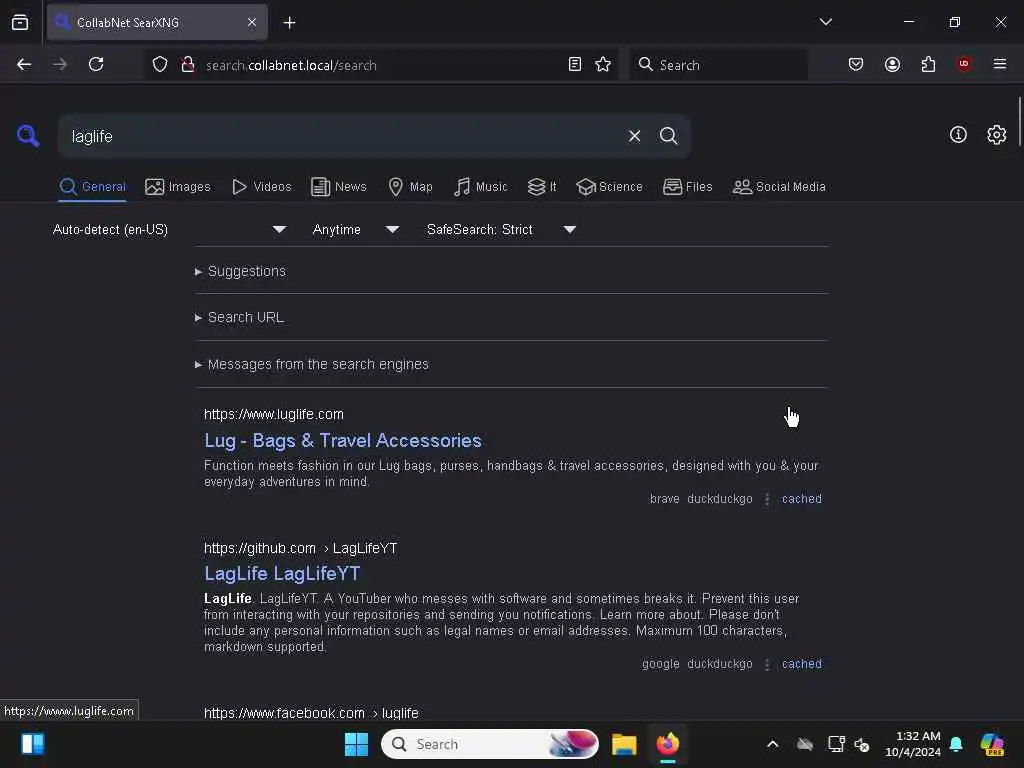Click https://www.facebook.com › luglife URL
Viewport: 1024px width, 768px height.
click(311, 712)
